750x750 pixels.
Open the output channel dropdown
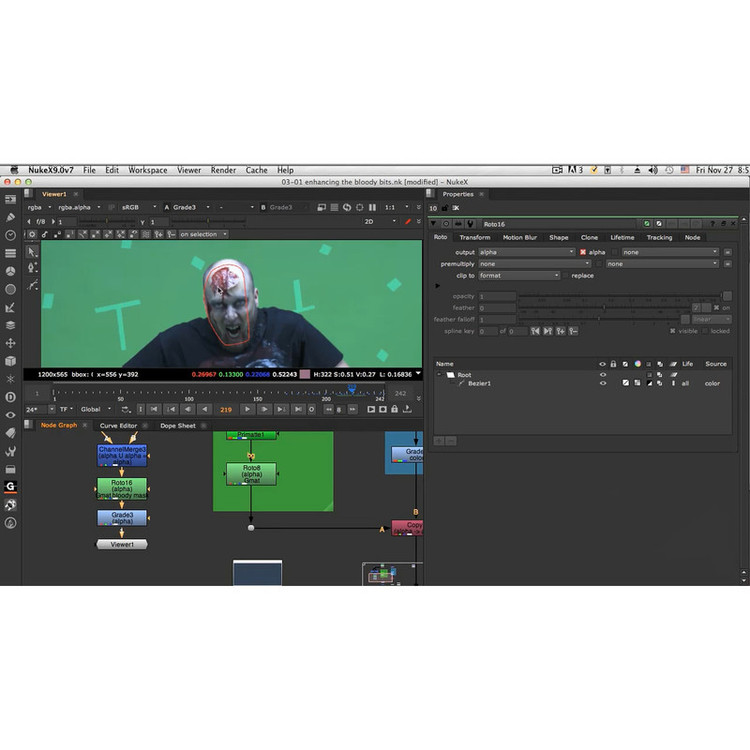[x=527, y=252]
